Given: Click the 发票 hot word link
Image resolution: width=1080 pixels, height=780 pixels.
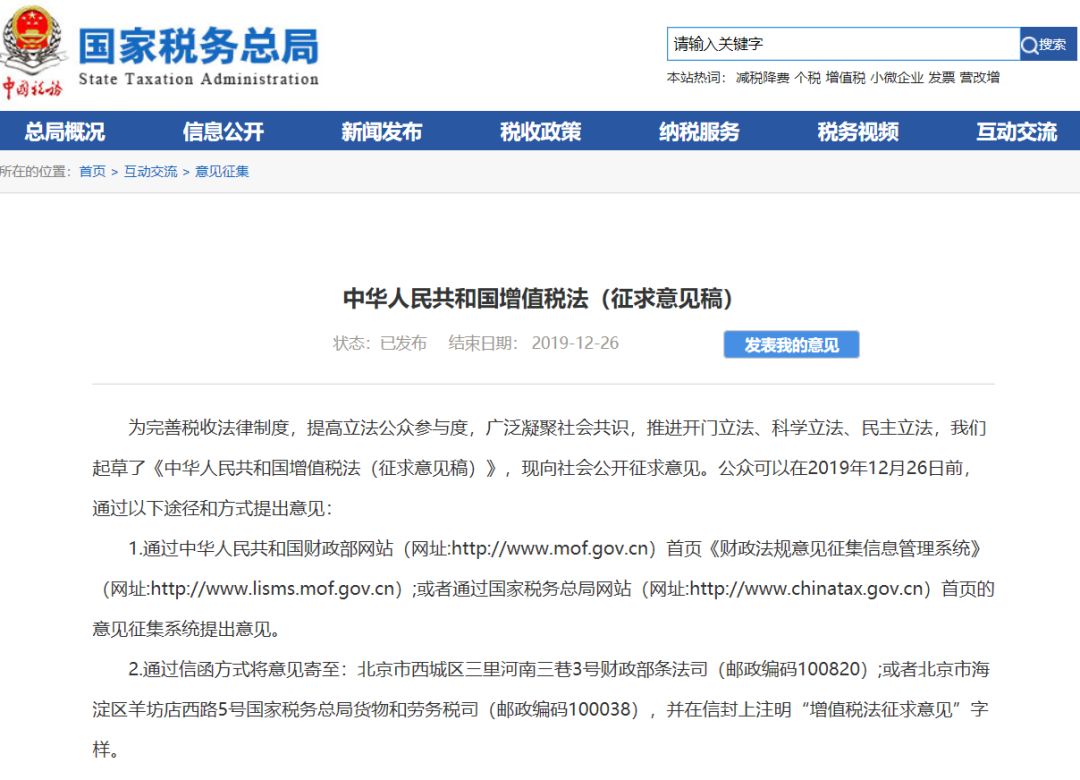Looking at the screenshot, I should (x=941, y=78).
